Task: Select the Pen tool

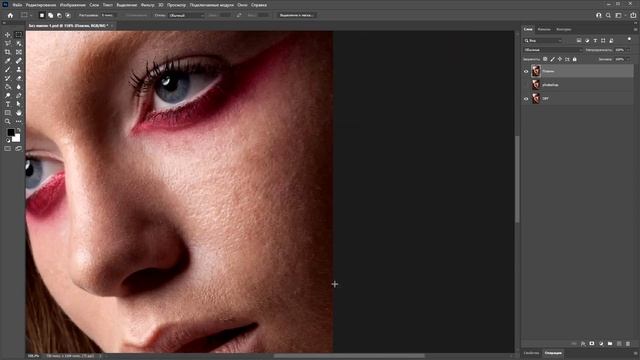Action: coord(19,96)
